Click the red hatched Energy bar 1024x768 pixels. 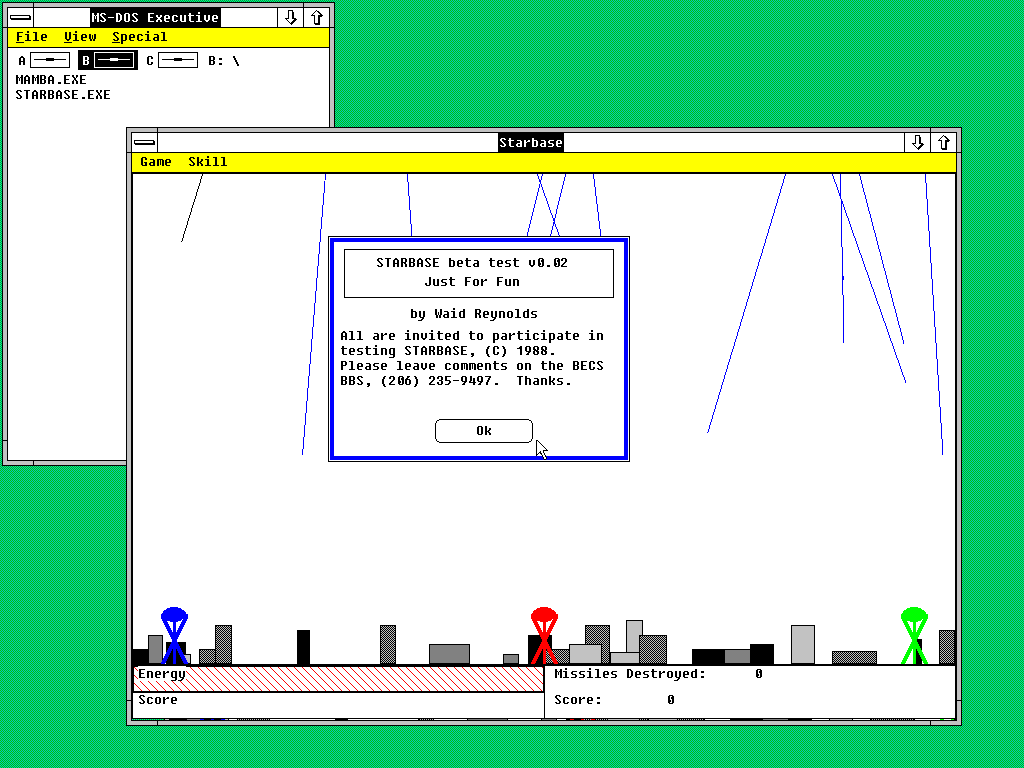[338, 679]
